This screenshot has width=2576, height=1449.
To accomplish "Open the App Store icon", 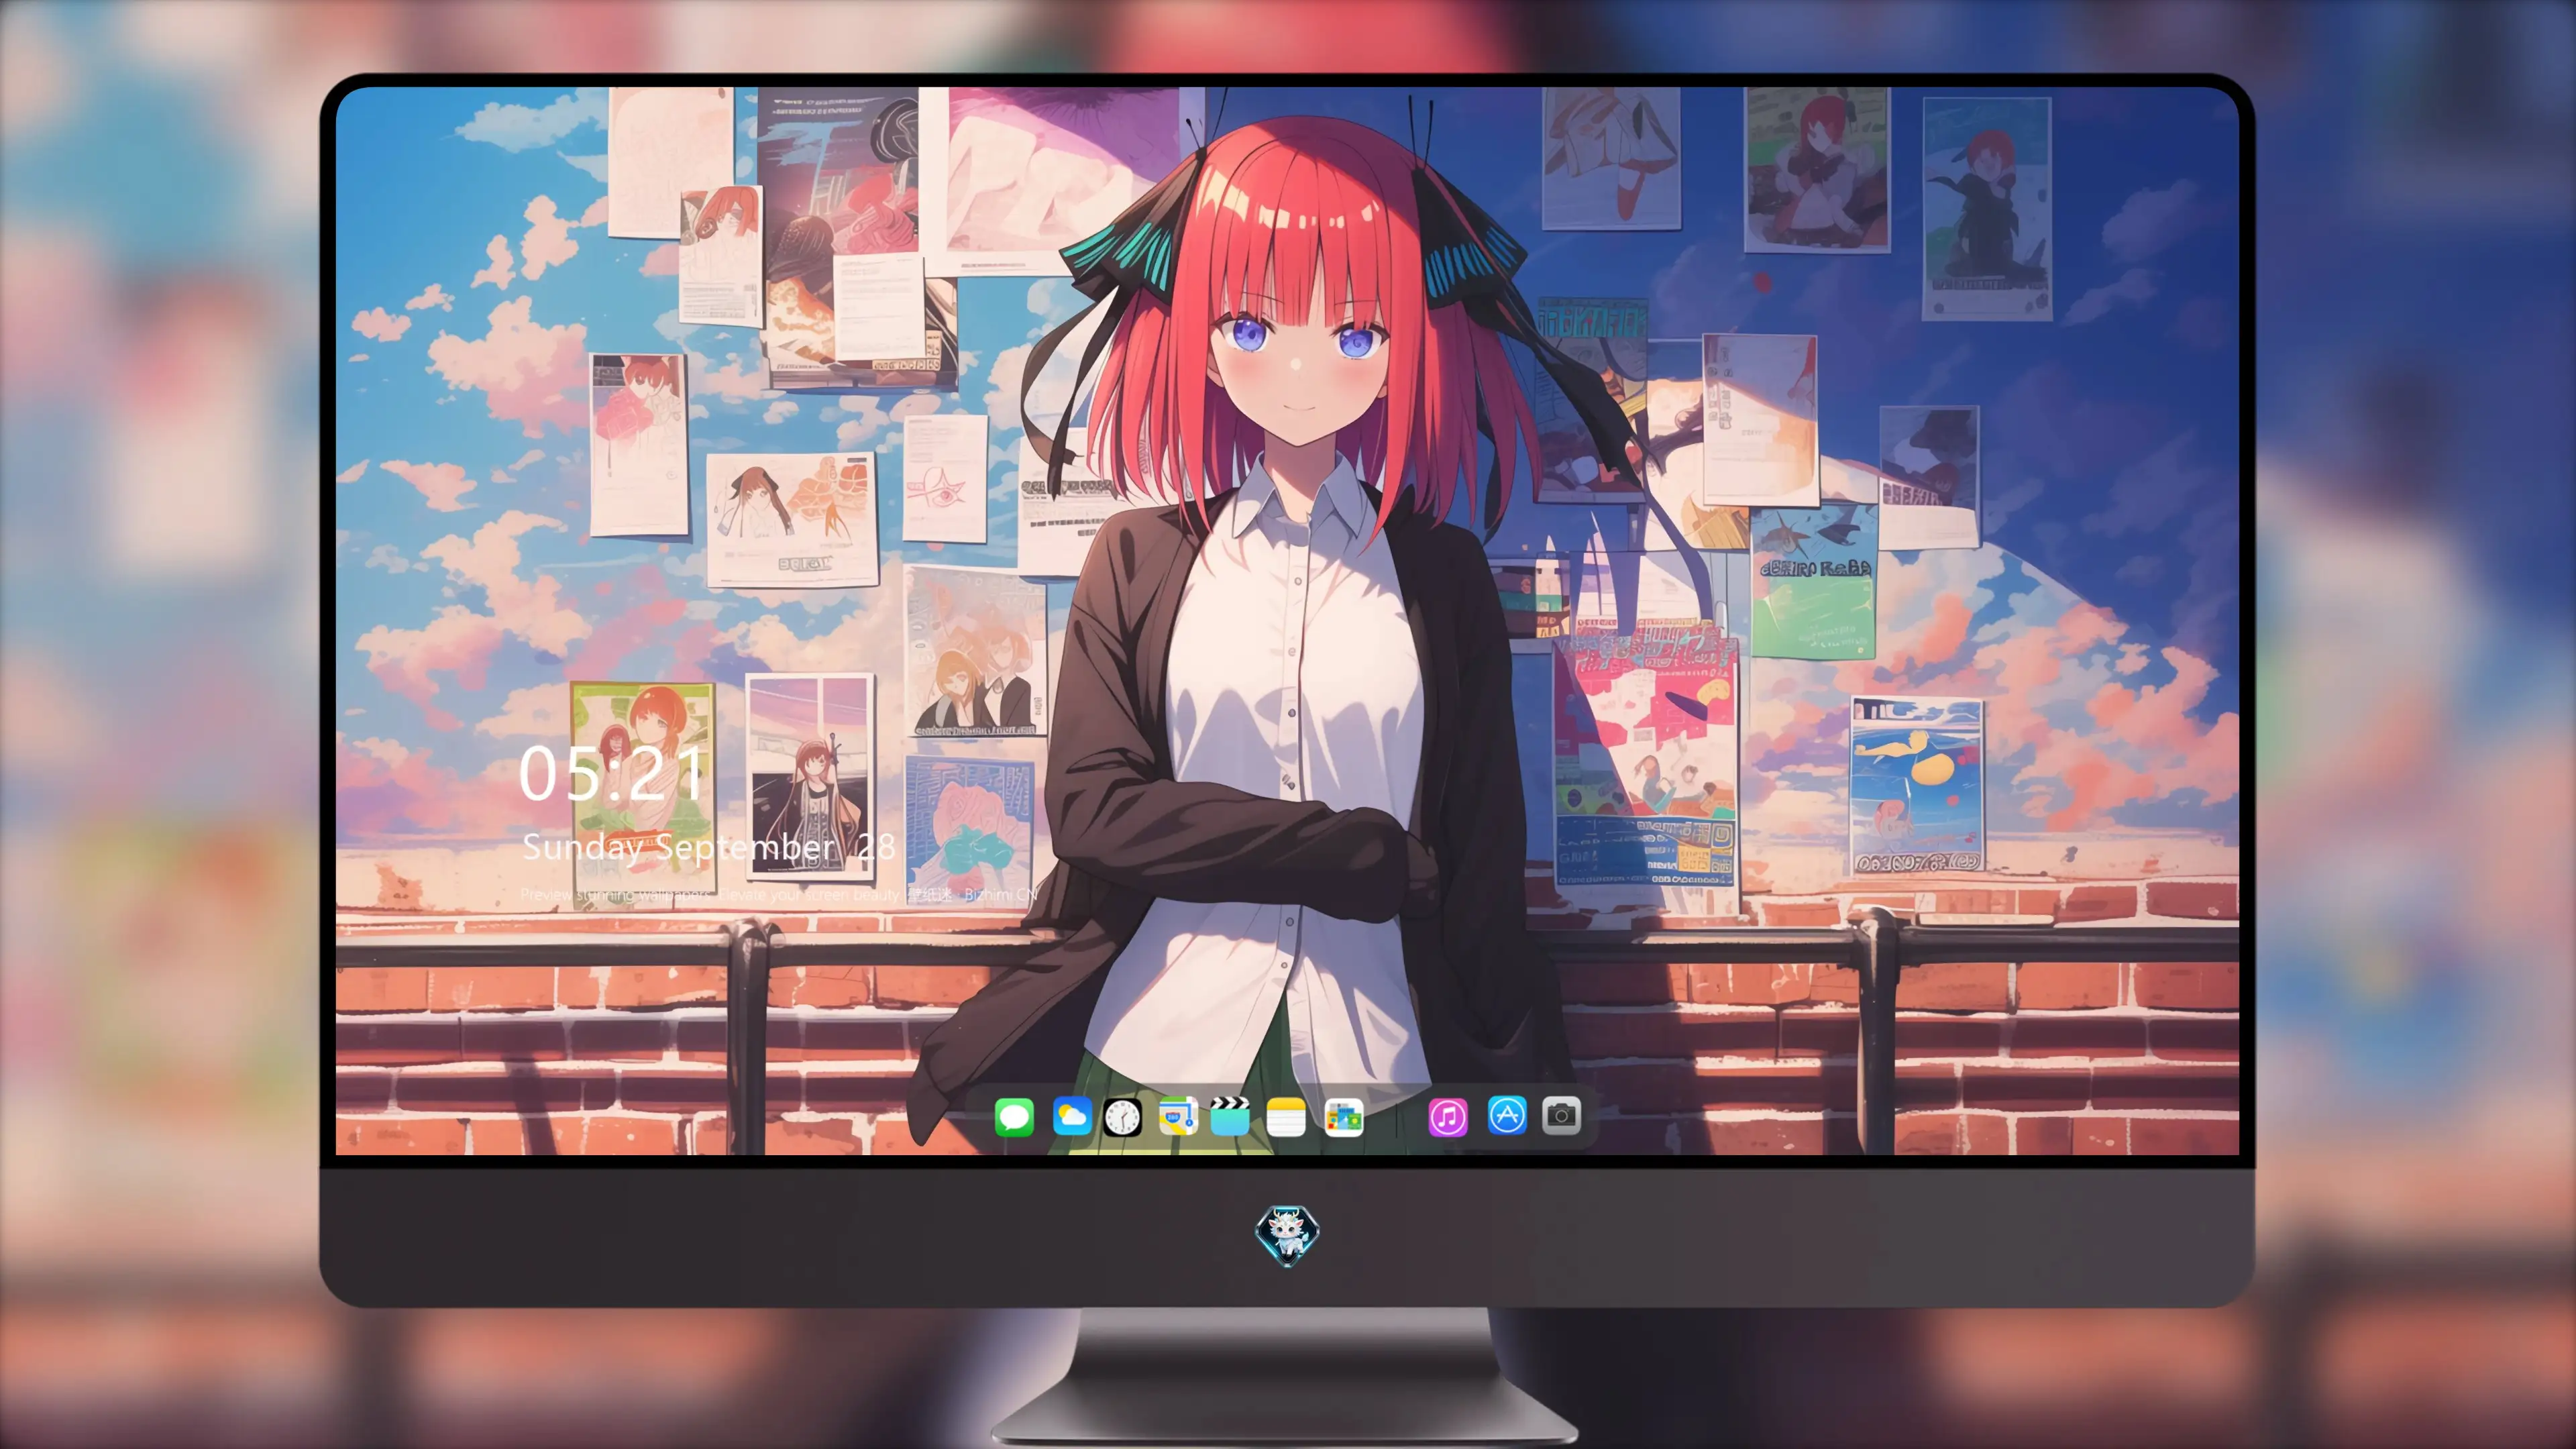I will [x=1506, y=1115].
